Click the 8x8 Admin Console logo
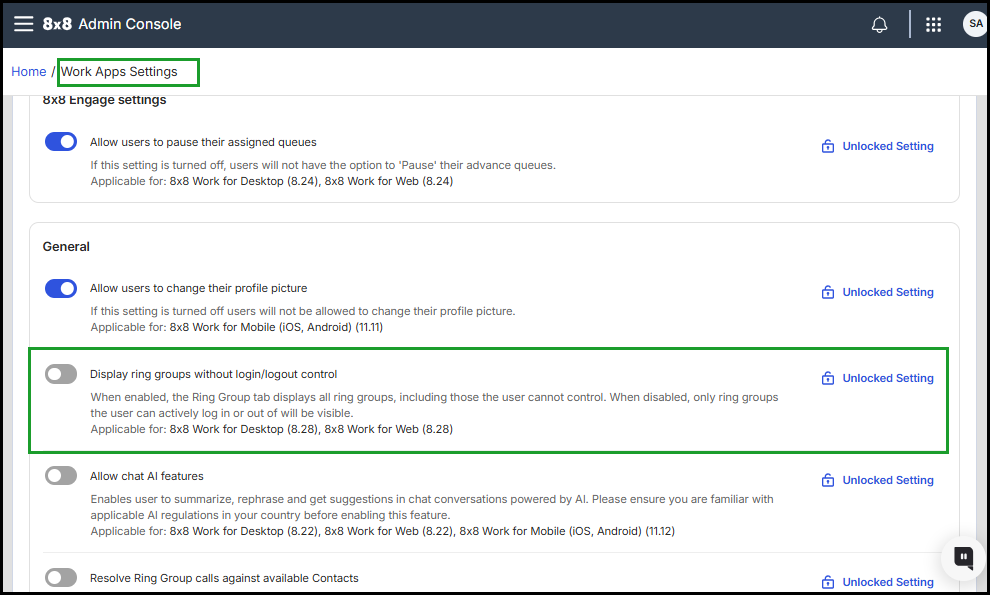990x595 pixels. coord(112,24)
